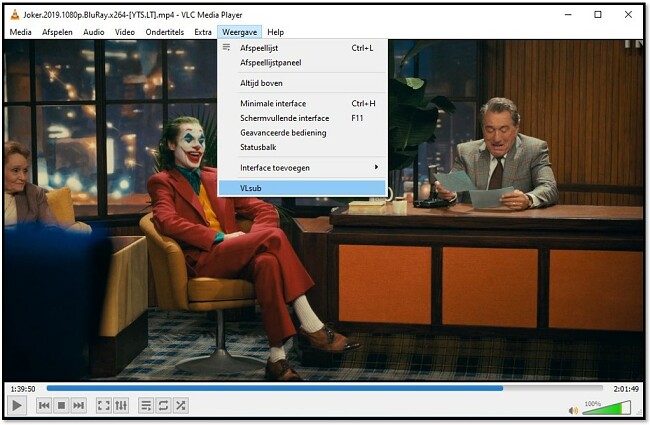Click the VLC cone title icon
This screenshot has height=425, width=650.
[x=15, y=15]
